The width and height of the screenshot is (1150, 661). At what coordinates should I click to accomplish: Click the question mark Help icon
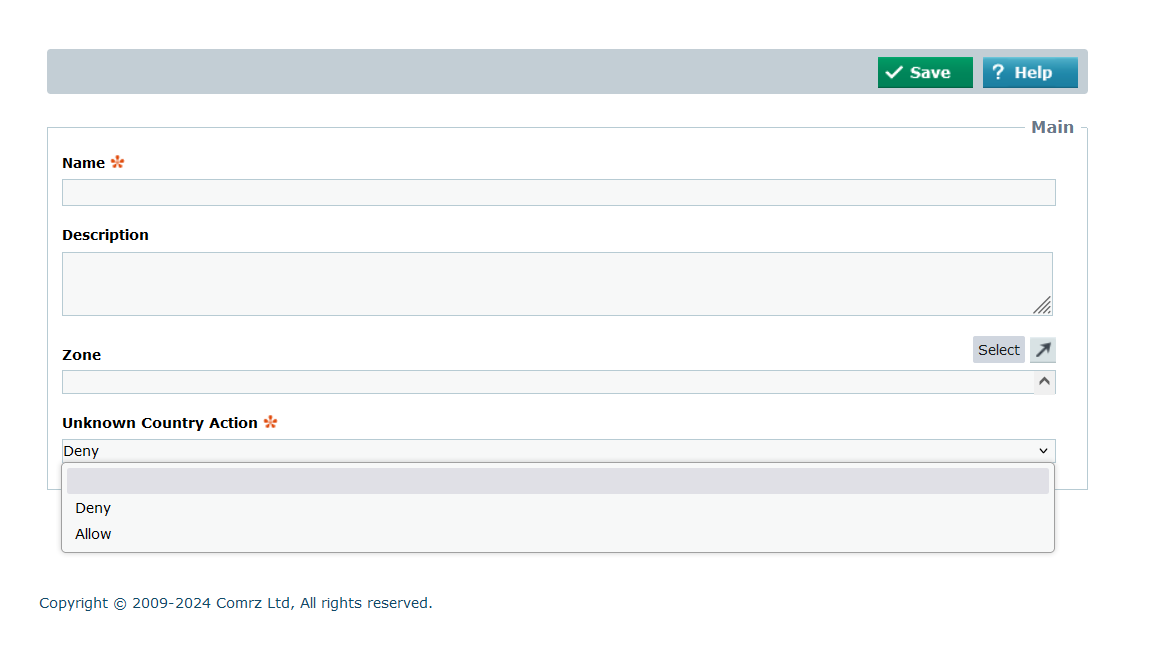click(998, 73)
